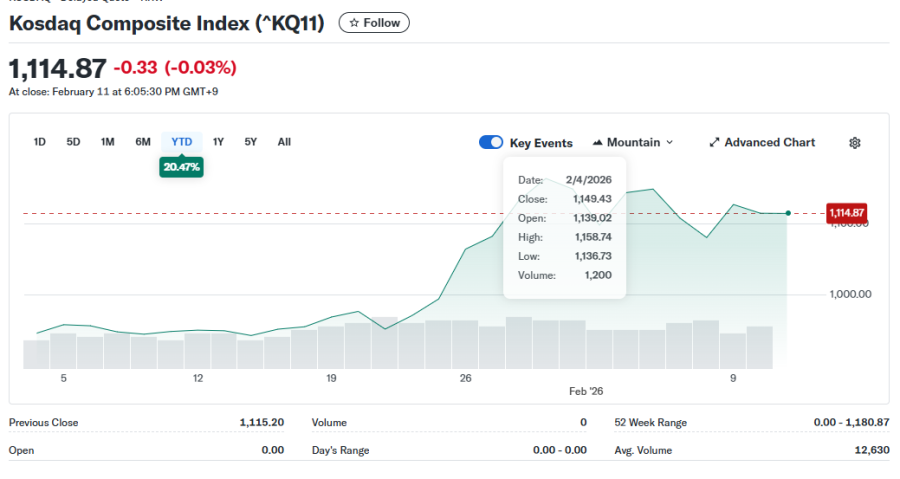
Task: Follow the Kosdaq Composite Index
Action: coord(374,23)
